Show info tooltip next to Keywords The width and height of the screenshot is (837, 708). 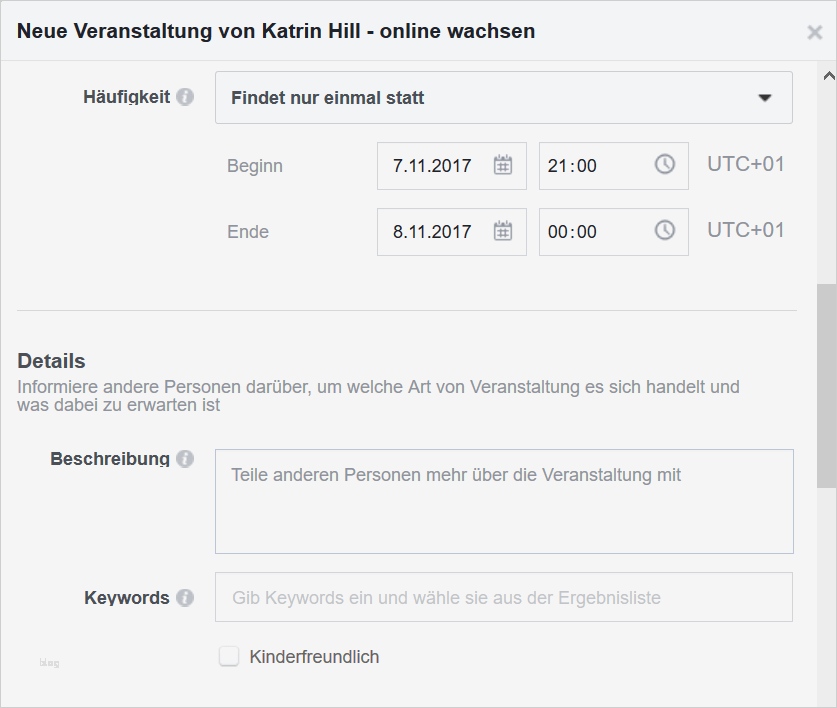(x=185, y=598)
